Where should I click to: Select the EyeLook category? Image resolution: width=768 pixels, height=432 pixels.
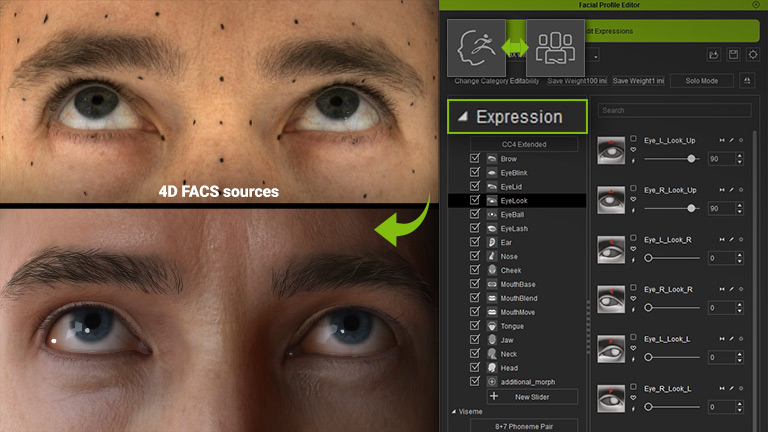pyautogui.click(x=514, y=201)
